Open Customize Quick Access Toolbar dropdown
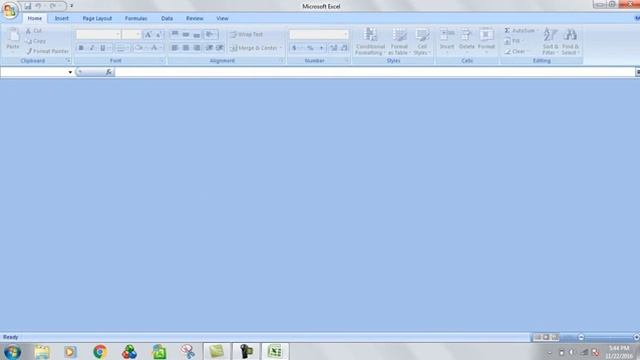640x360 pixels. (x=71, y=6)
